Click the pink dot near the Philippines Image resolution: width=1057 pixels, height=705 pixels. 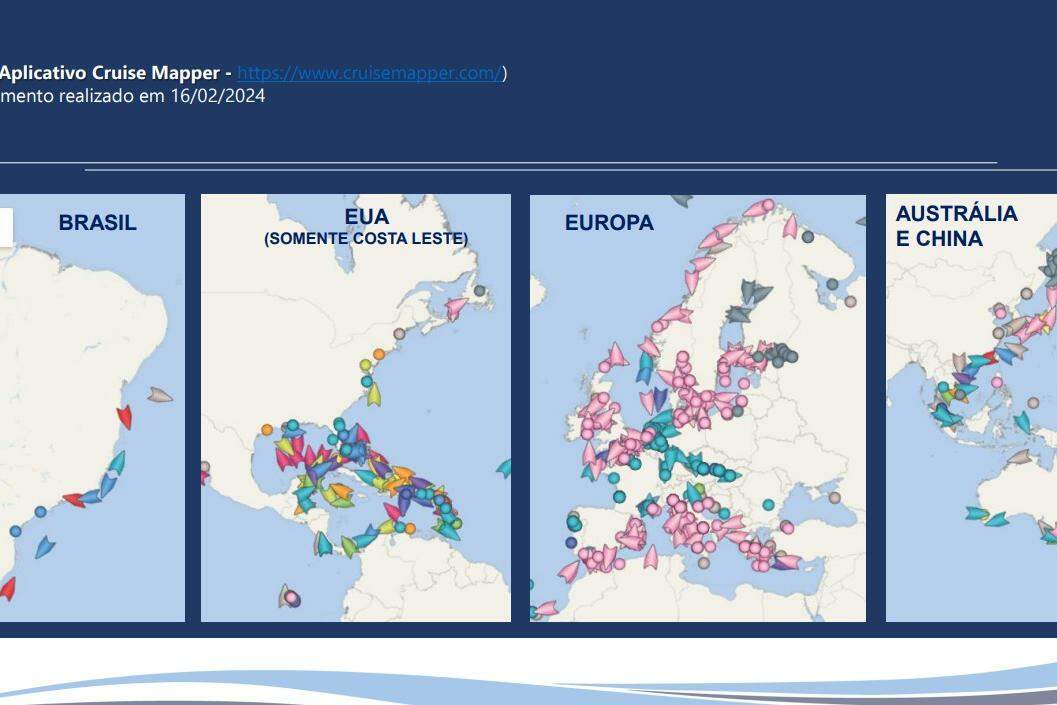click(997, 382)
